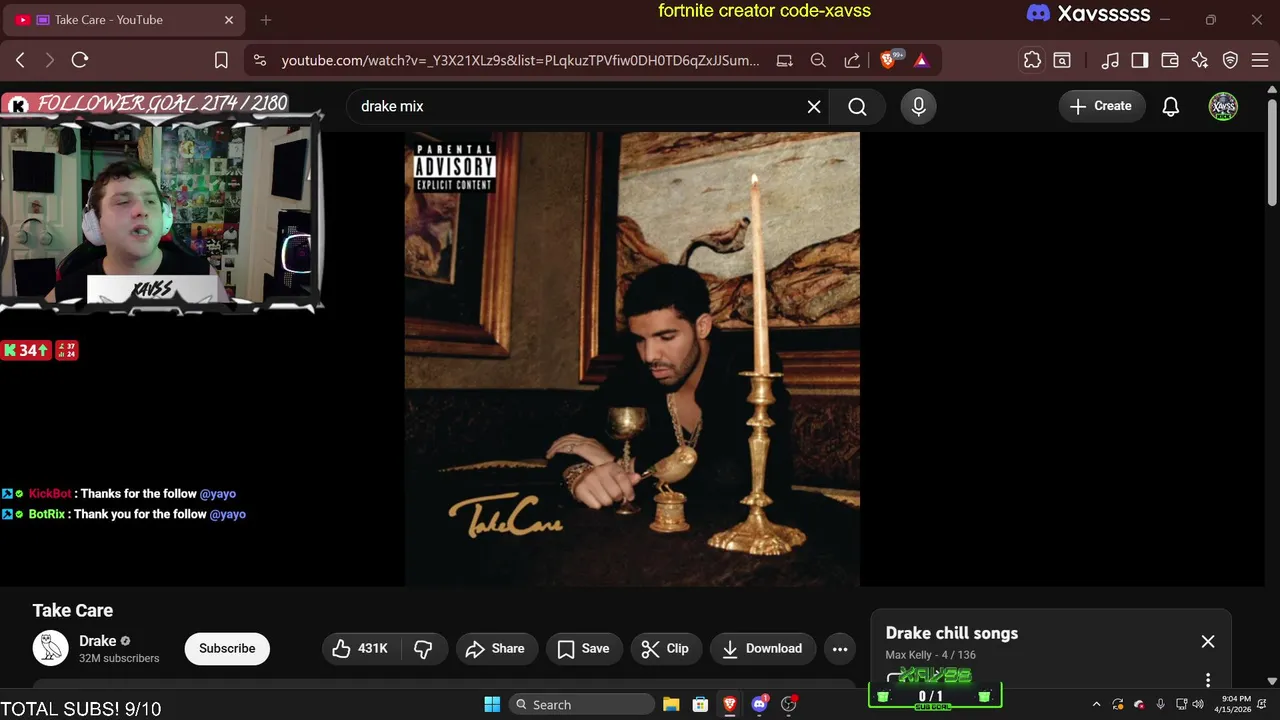1280x720 pixels.
Task: Bookmark this page with the bookmark icon
Action: 221,60
